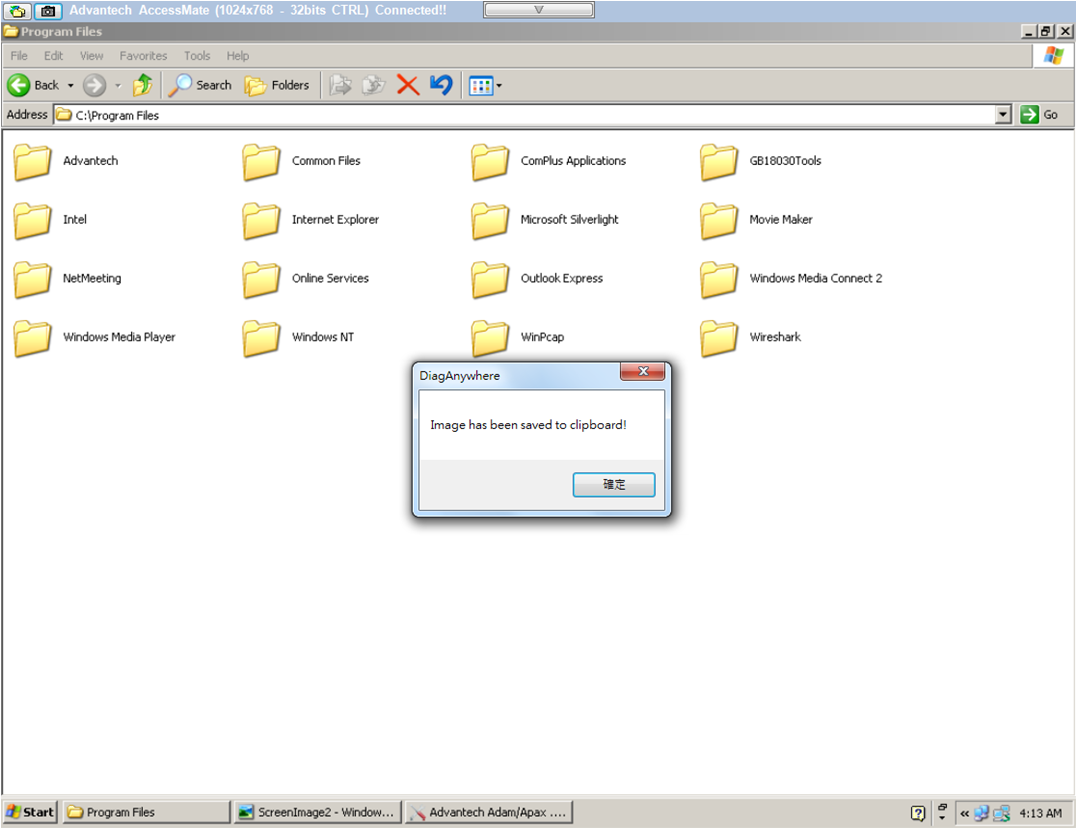The width and height of the screenshot is (1077, 829).
Task: Select the Windows Media Player folder
Action: [x=95, y=338]
